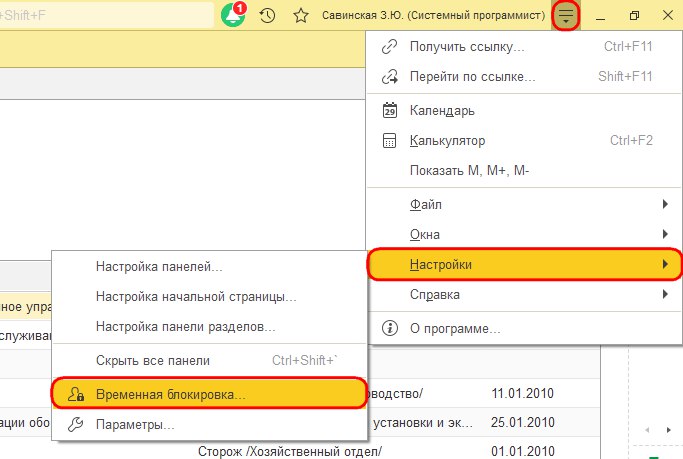Viewport: 683px width, 459px height.
Task: Open the Настройки menu item
Action: [x=524, y=264]
